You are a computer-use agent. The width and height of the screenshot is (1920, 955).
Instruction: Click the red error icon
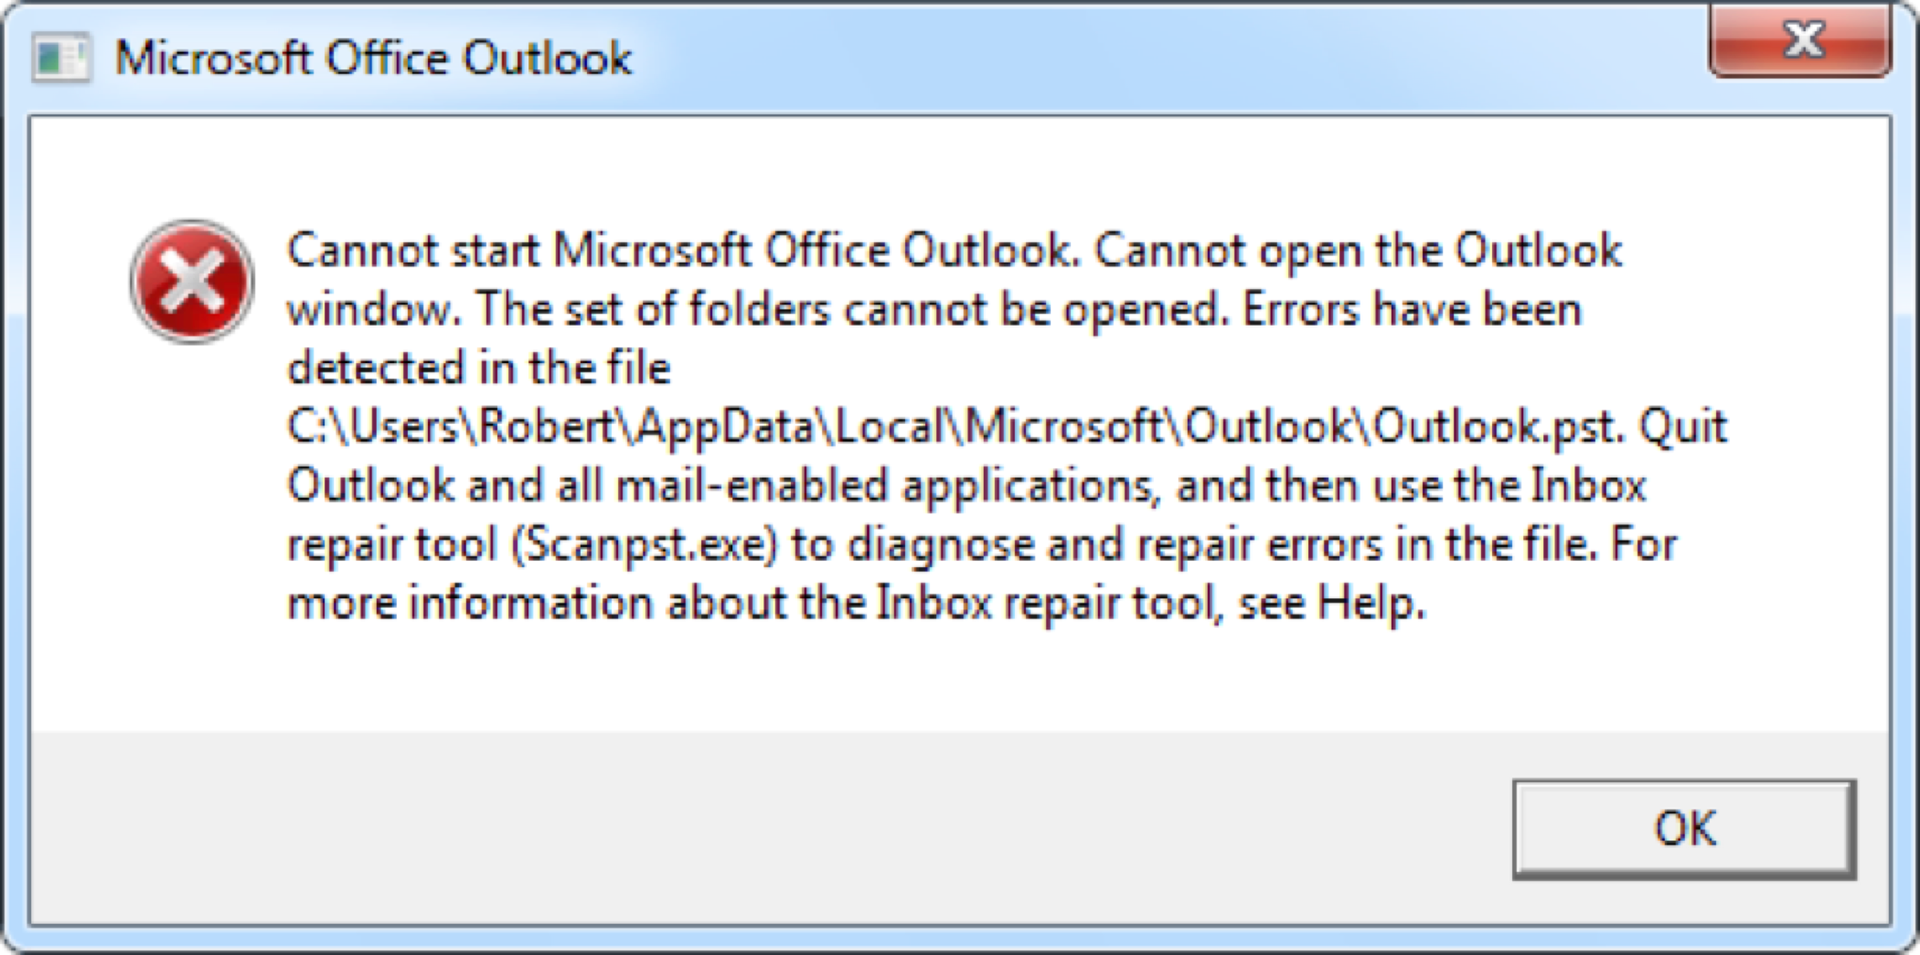192,281
